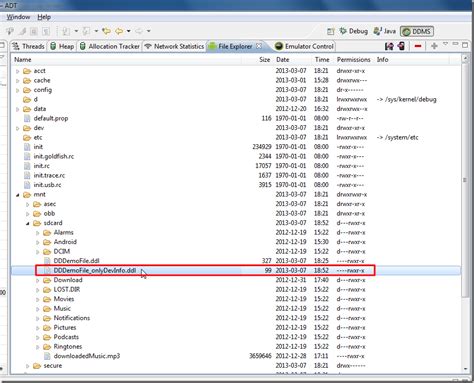This screenshot has width=474, height=383.
Task: Click the vertical scrollbar down arrow
Action: click(465, 369)
